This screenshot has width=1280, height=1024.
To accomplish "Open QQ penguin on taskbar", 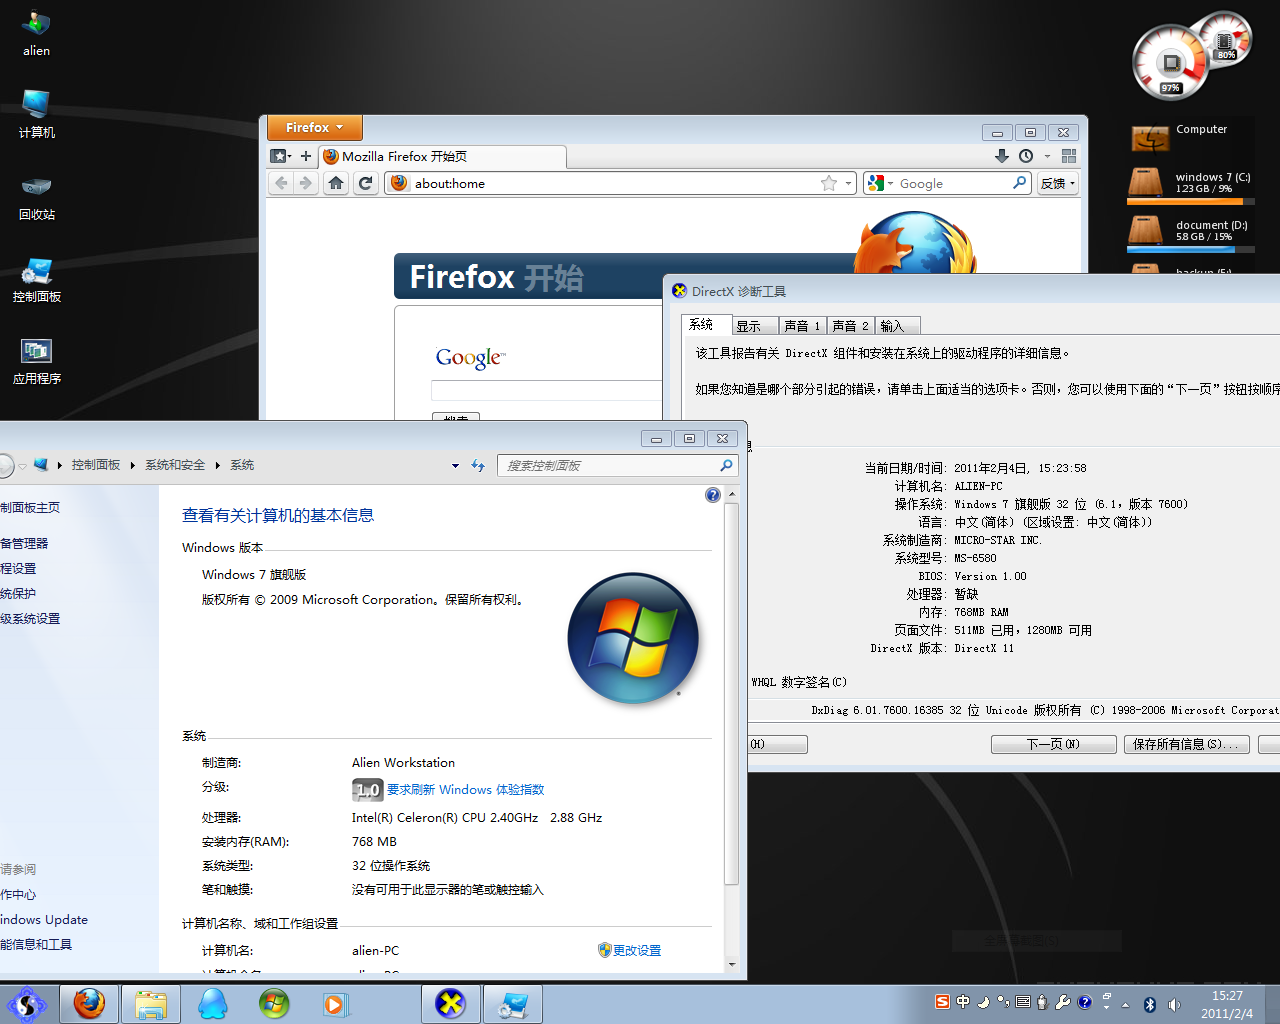I will (213, 1004).
